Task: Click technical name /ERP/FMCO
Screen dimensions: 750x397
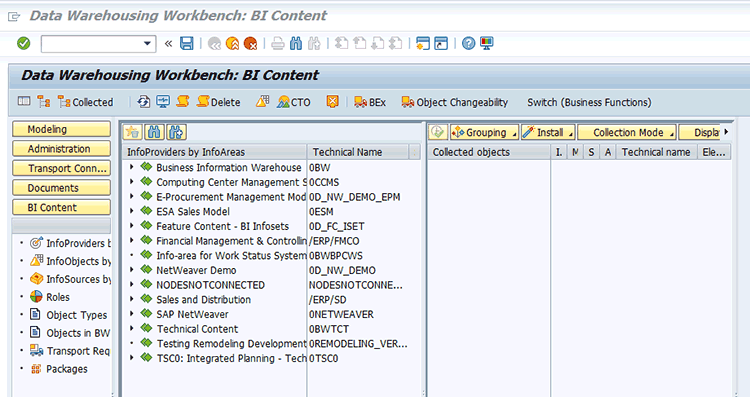Action: pos(334,241)
